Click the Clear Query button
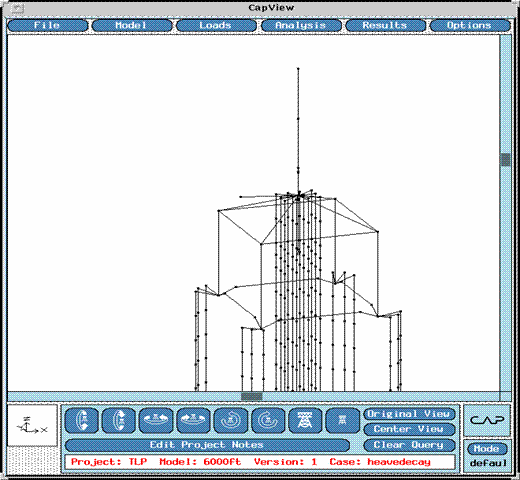The height and width of the screenshot is (480, 520). pos(409,445)
